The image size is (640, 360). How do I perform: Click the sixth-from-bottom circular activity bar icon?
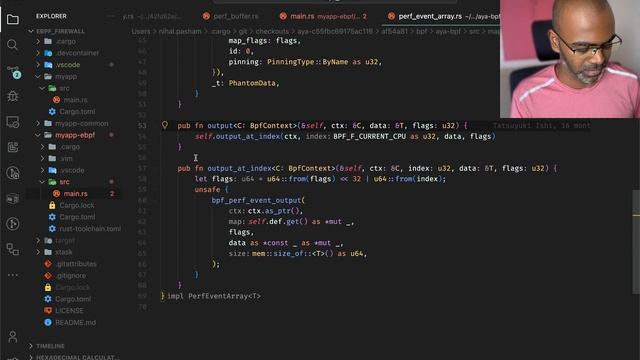pos(13,173)
